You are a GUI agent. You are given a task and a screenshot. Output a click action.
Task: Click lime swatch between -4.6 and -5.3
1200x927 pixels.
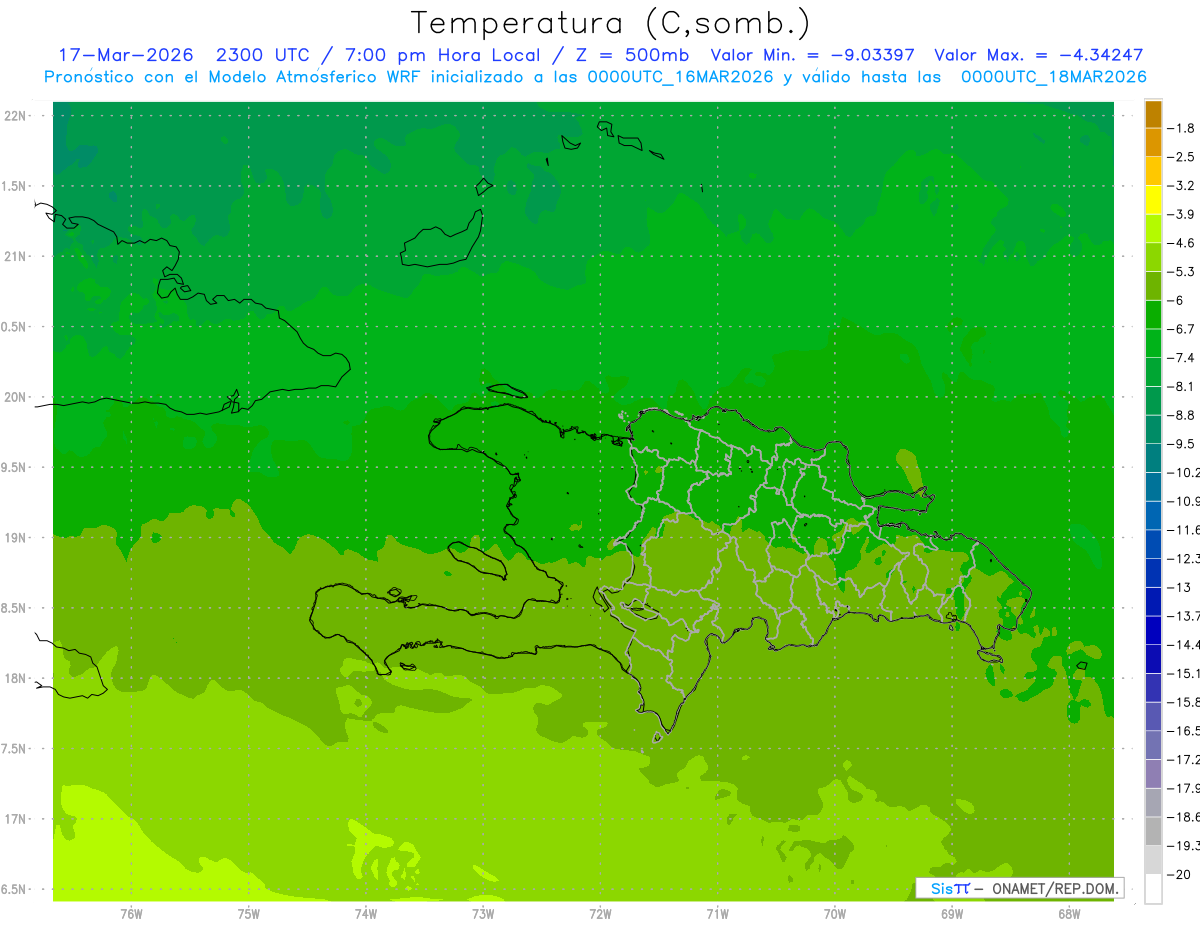pos(1153,258)
